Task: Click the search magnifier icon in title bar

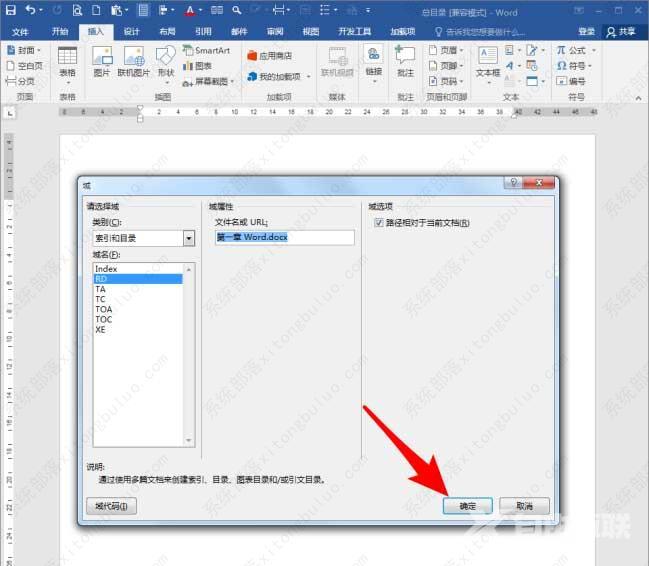Action: click(x=236, y=10)
